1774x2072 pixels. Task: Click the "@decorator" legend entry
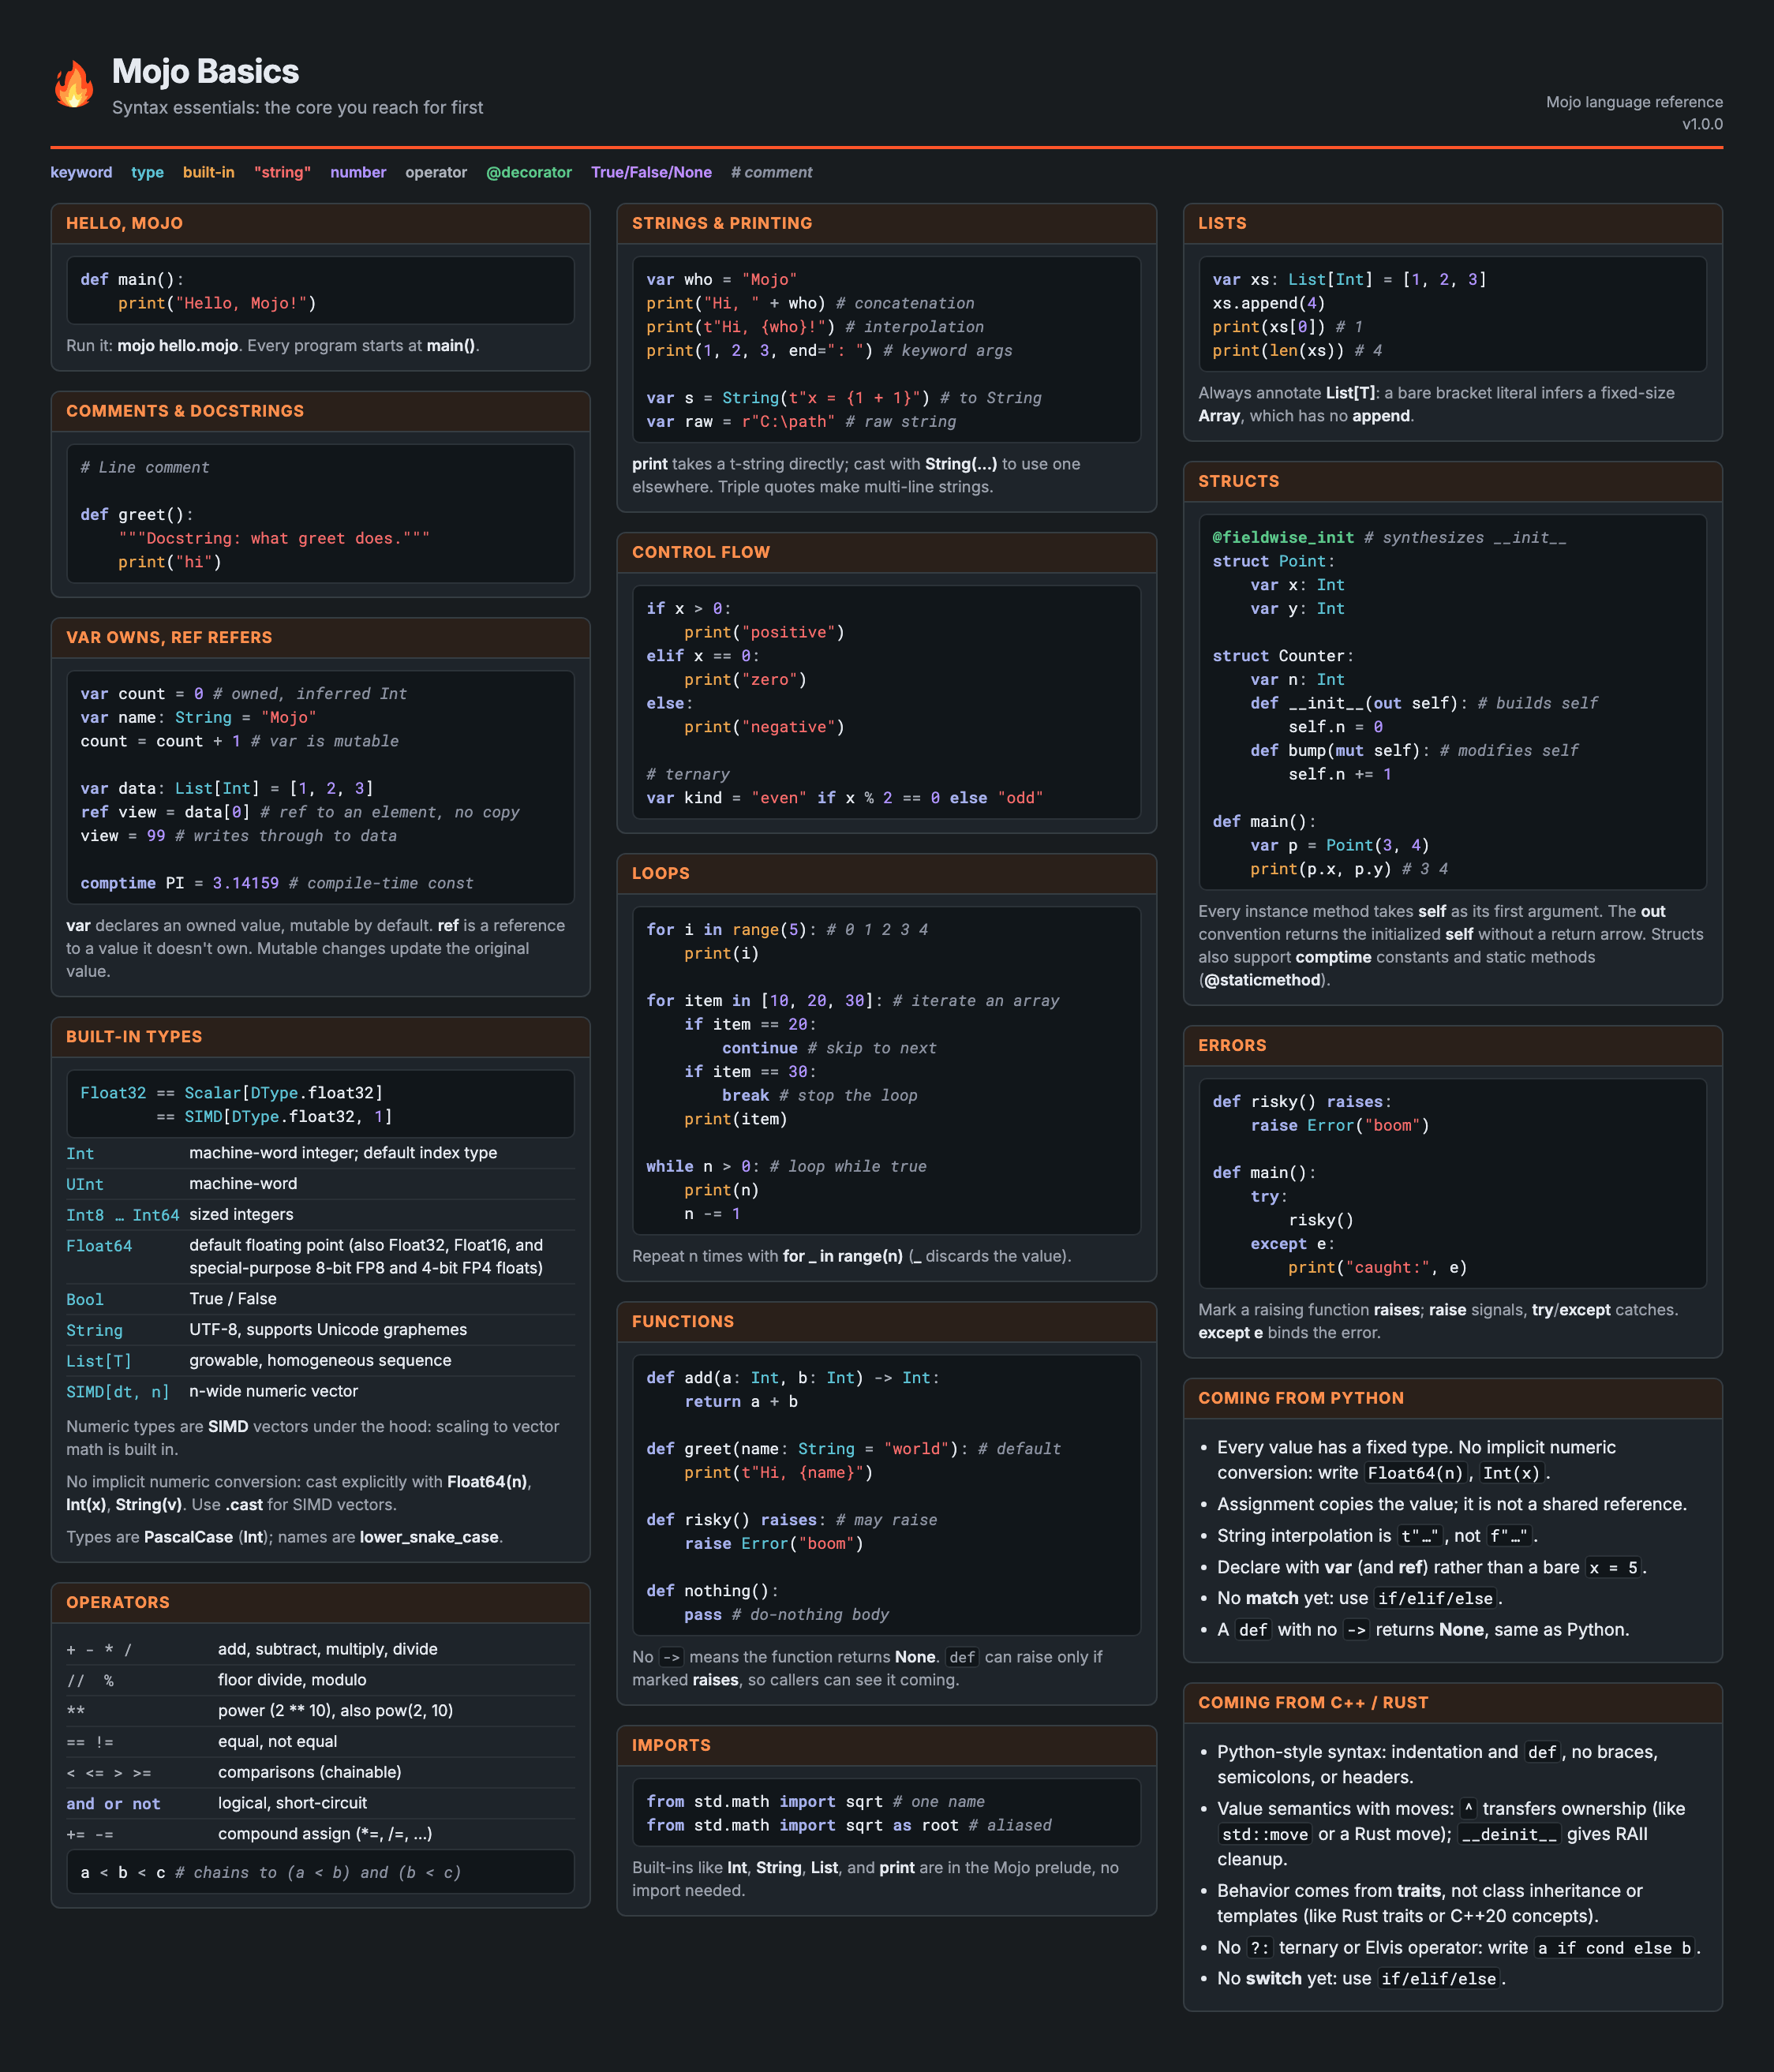tap(528, 172)
